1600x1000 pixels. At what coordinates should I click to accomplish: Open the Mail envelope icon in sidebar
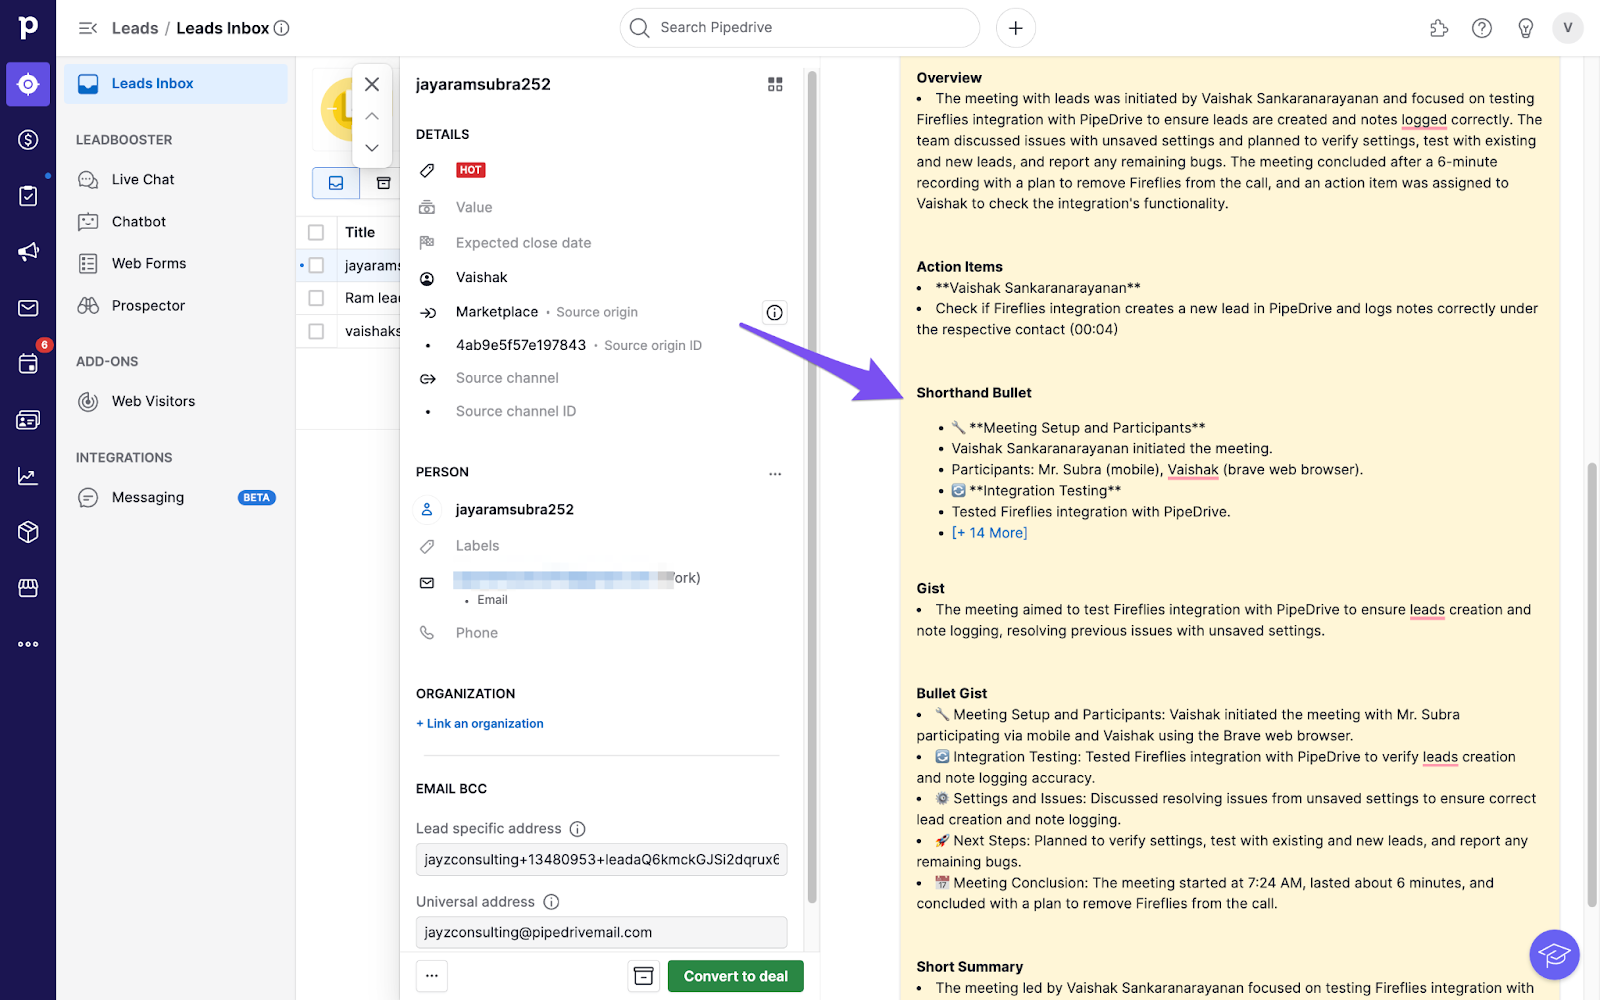coord(28,308)
